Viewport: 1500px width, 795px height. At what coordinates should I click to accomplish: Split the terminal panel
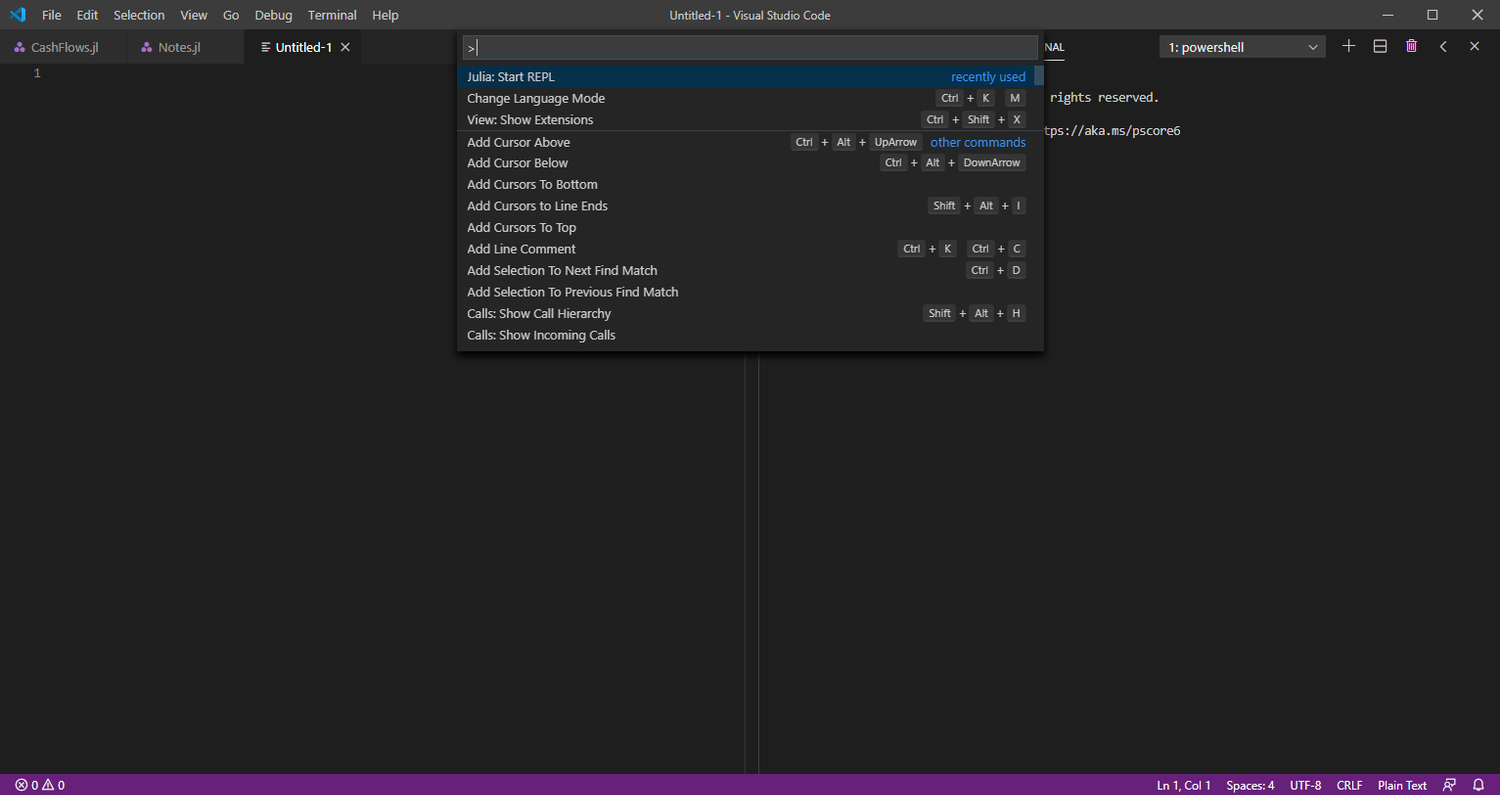[1380, 46]
